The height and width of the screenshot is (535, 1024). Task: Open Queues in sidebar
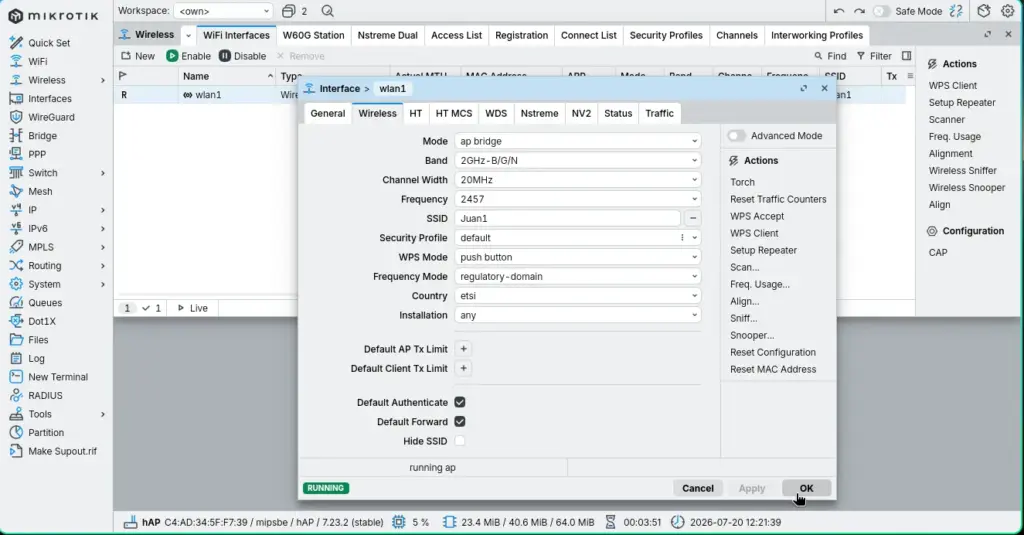[45, 303]
